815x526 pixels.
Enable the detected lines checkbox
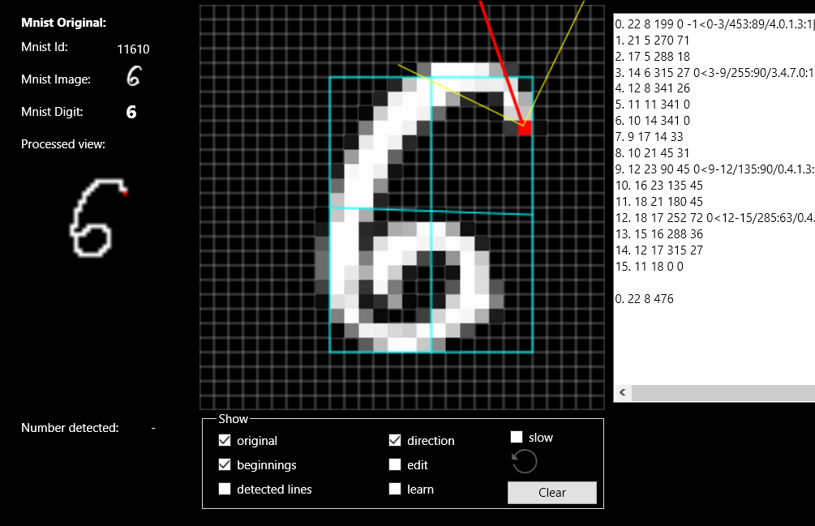coord(225,489)
